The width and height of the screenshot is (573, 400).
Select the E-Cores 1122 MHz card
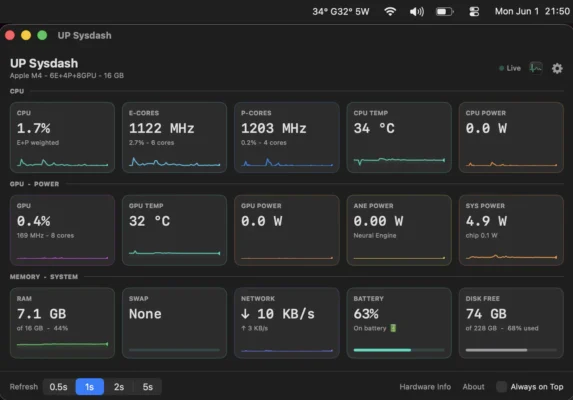pyautogui.click(x=175, y=137)
